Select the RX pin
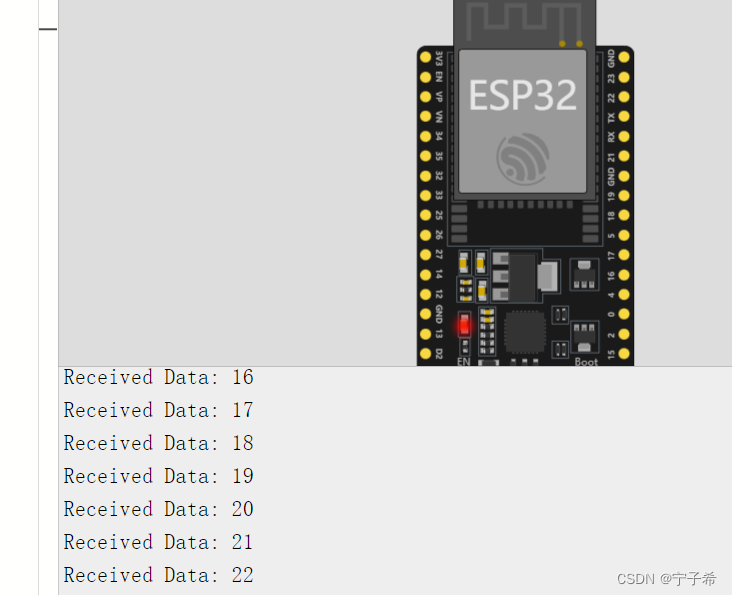The height and width of the screenshot is (595, 732). (624, 136)
